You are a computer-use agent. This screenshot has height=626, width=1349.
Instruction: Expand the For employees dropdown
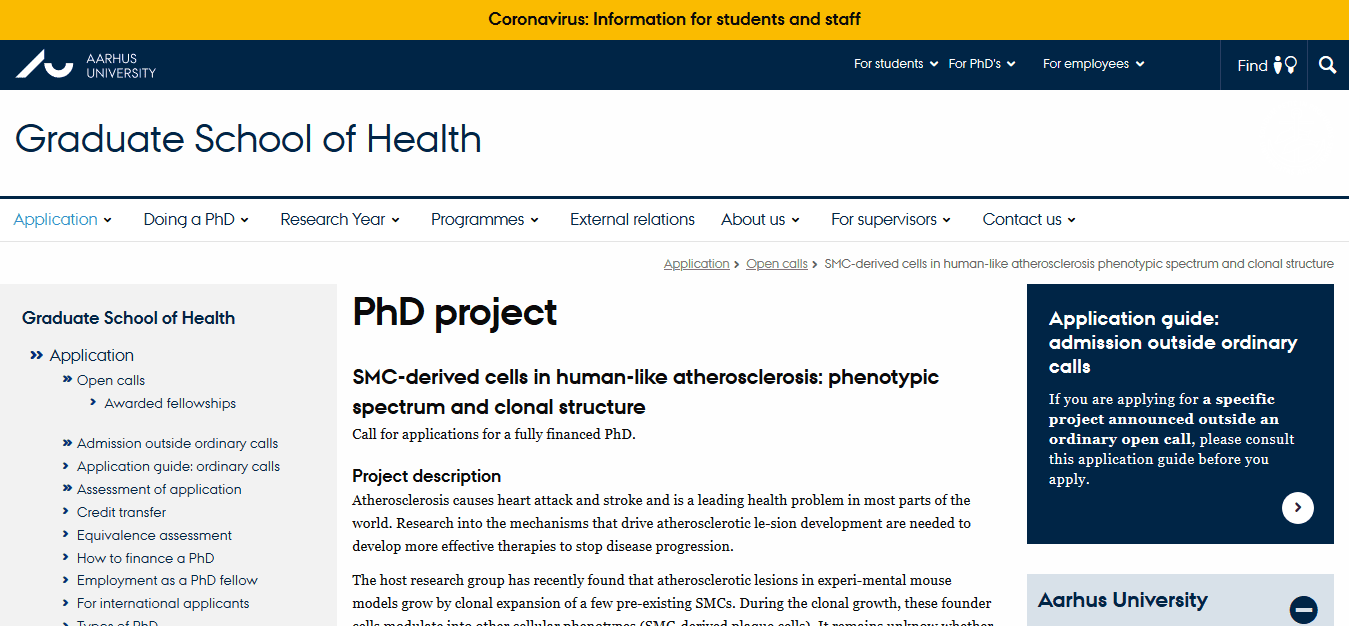pyautogui.click(x=1093, y=64)
